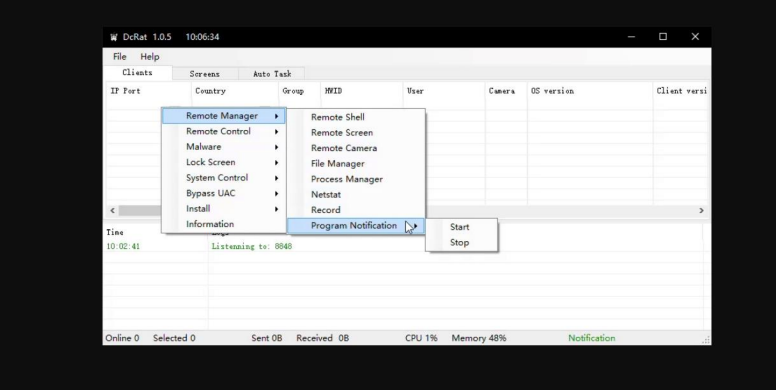Click the 'Memory 48%' status entry

coord(479,338)
